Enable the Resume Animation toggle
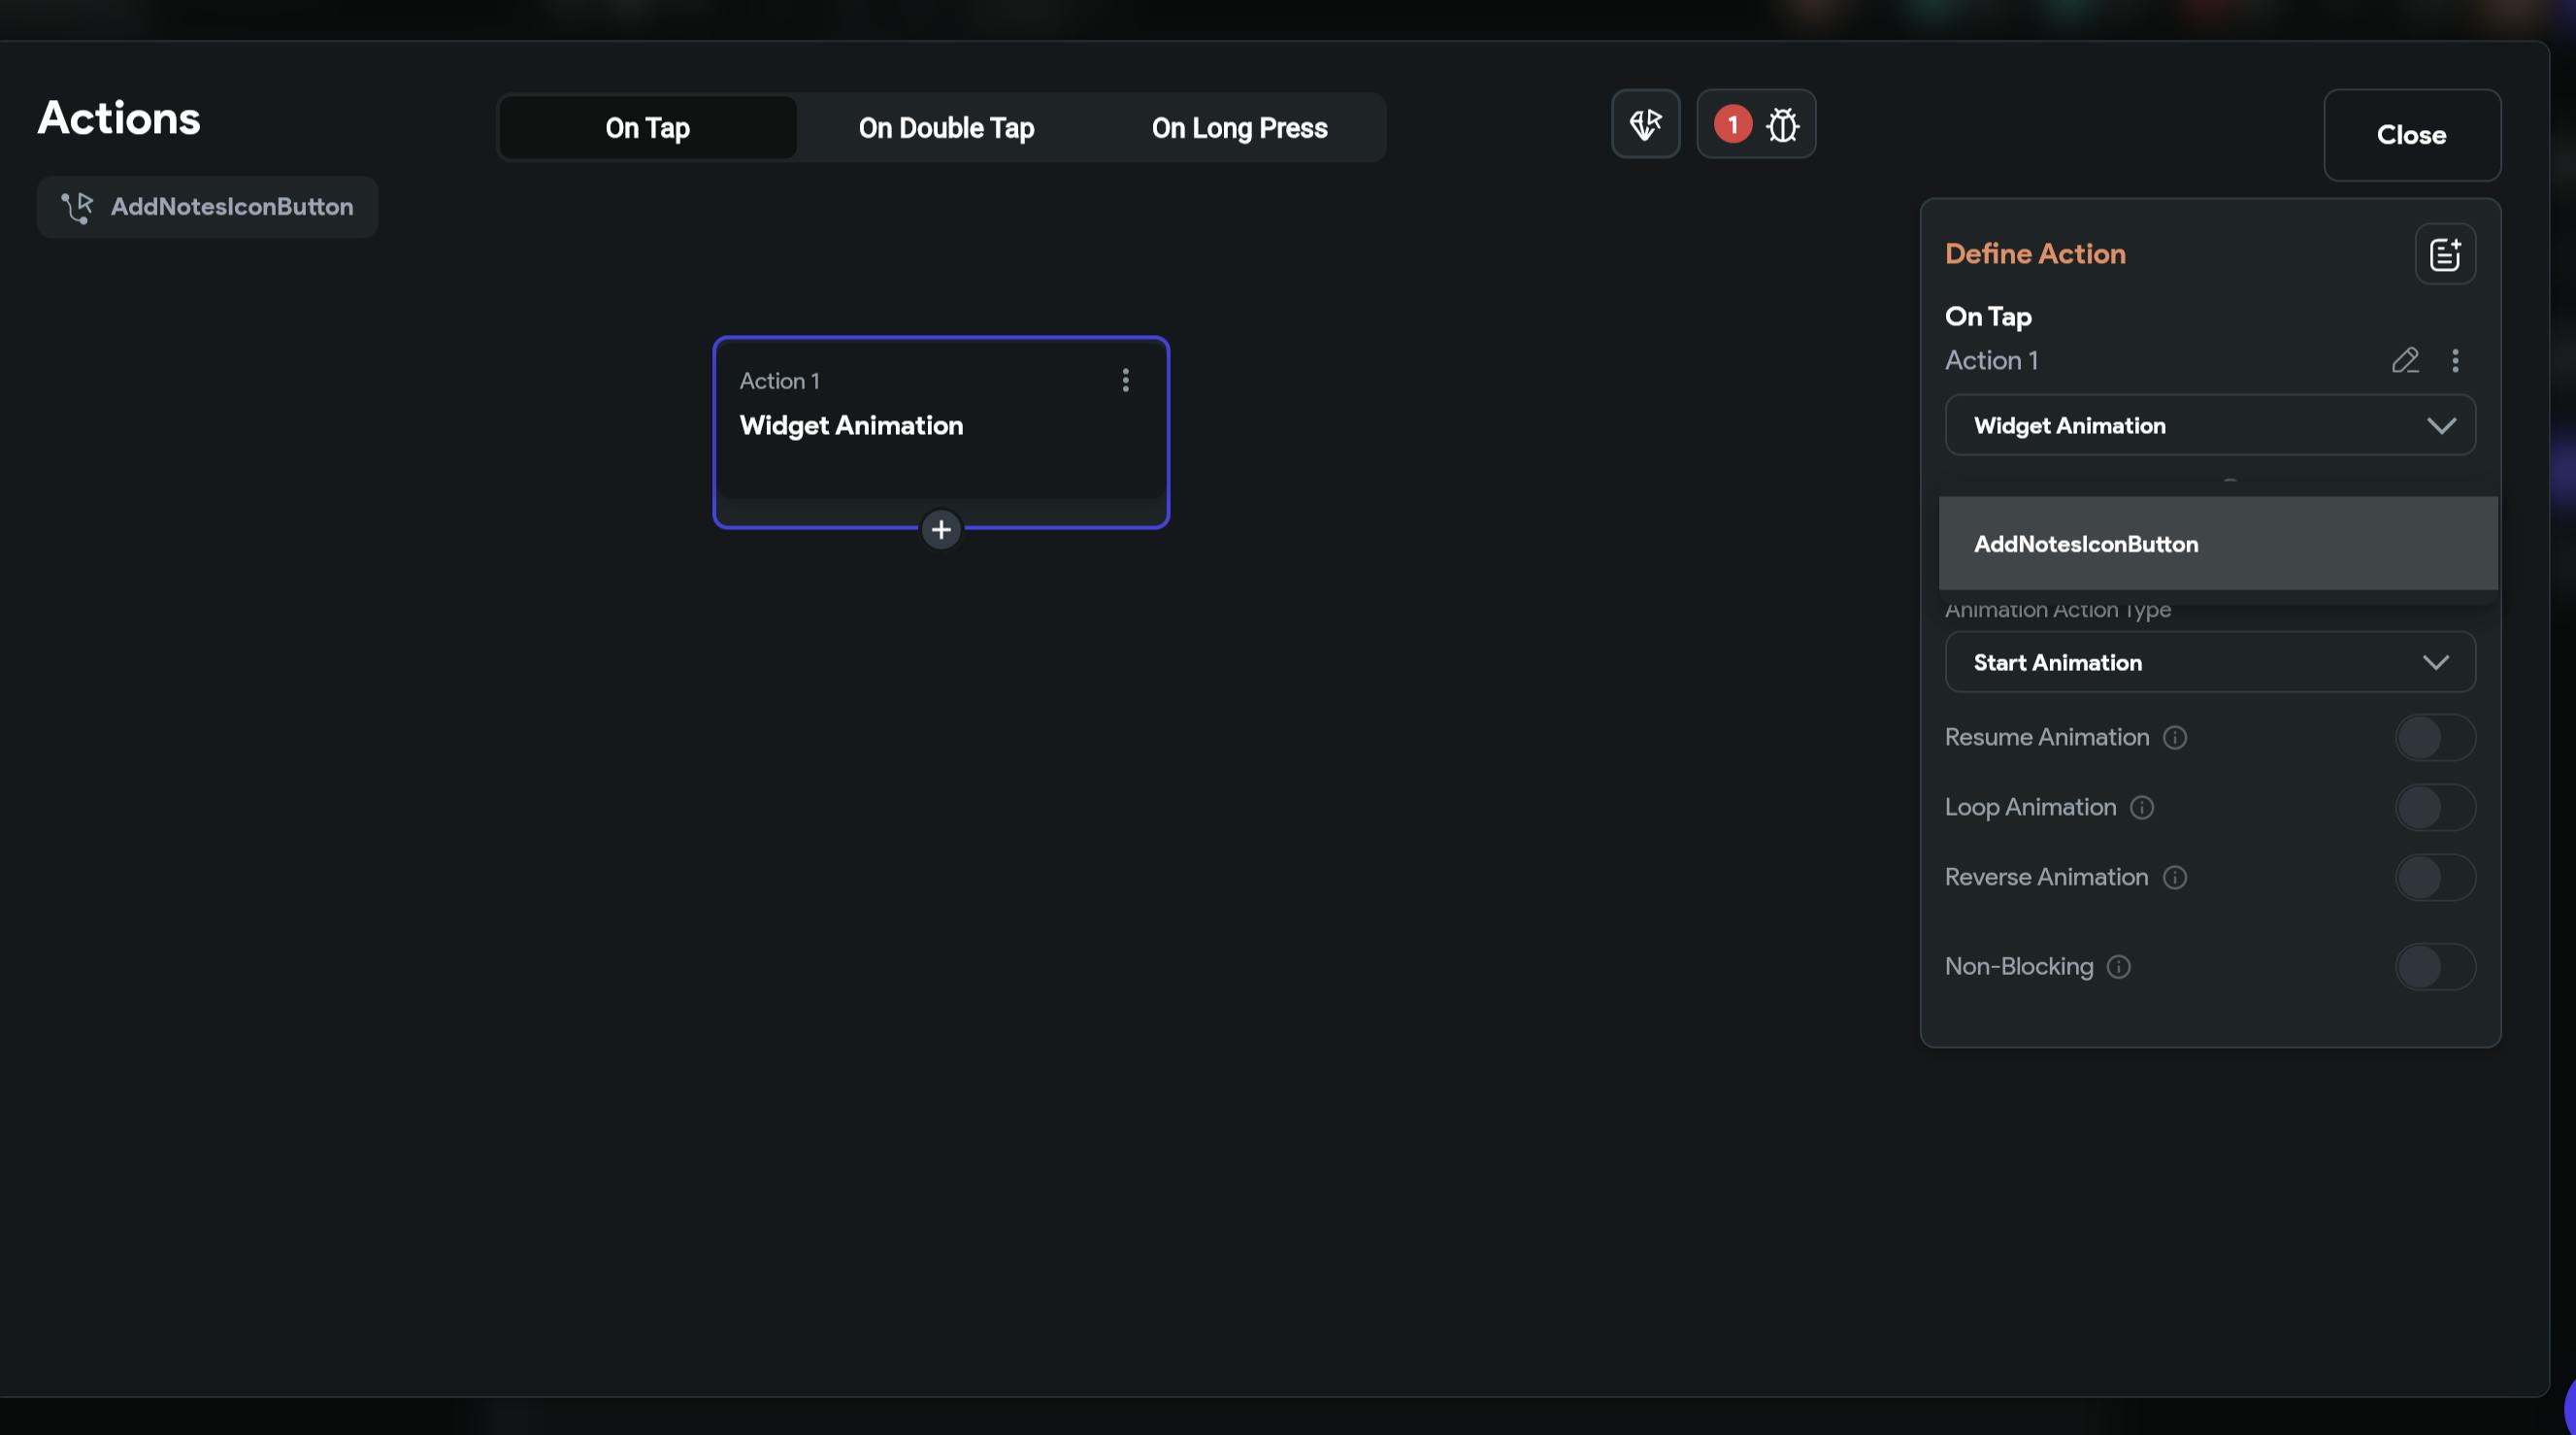 [2434, 738]
